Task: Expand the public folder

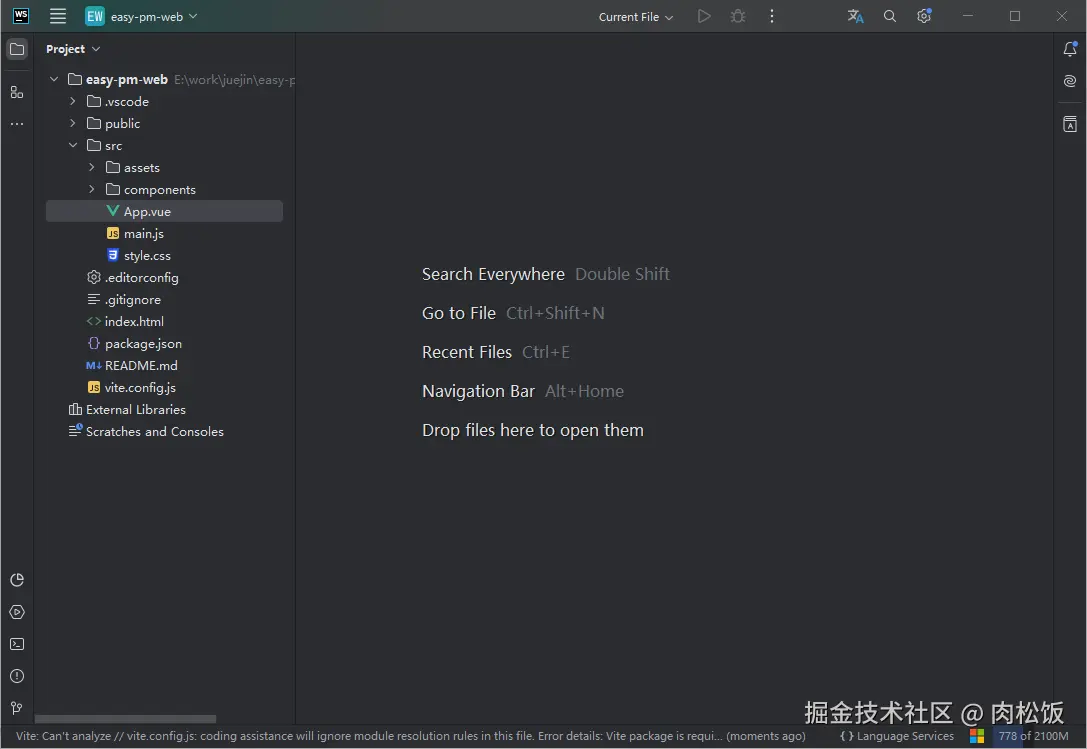Action: click(73, 123)
